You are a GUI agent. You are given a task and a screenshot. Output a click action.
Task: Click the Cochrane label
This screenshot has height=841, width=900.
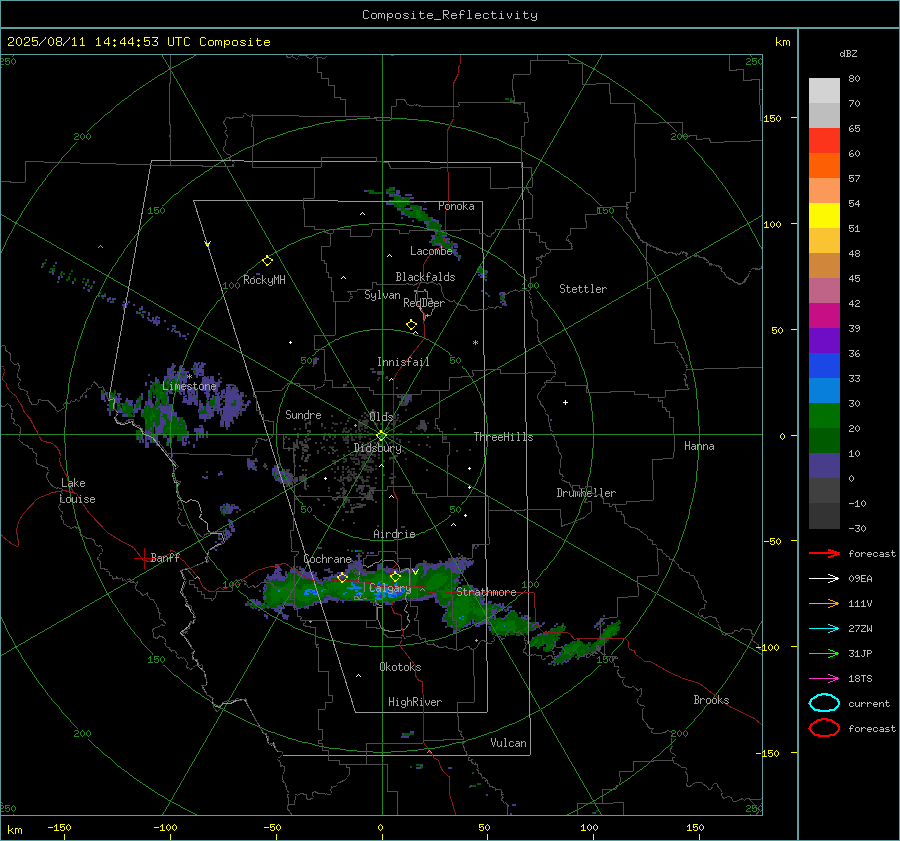pos(327,559)
